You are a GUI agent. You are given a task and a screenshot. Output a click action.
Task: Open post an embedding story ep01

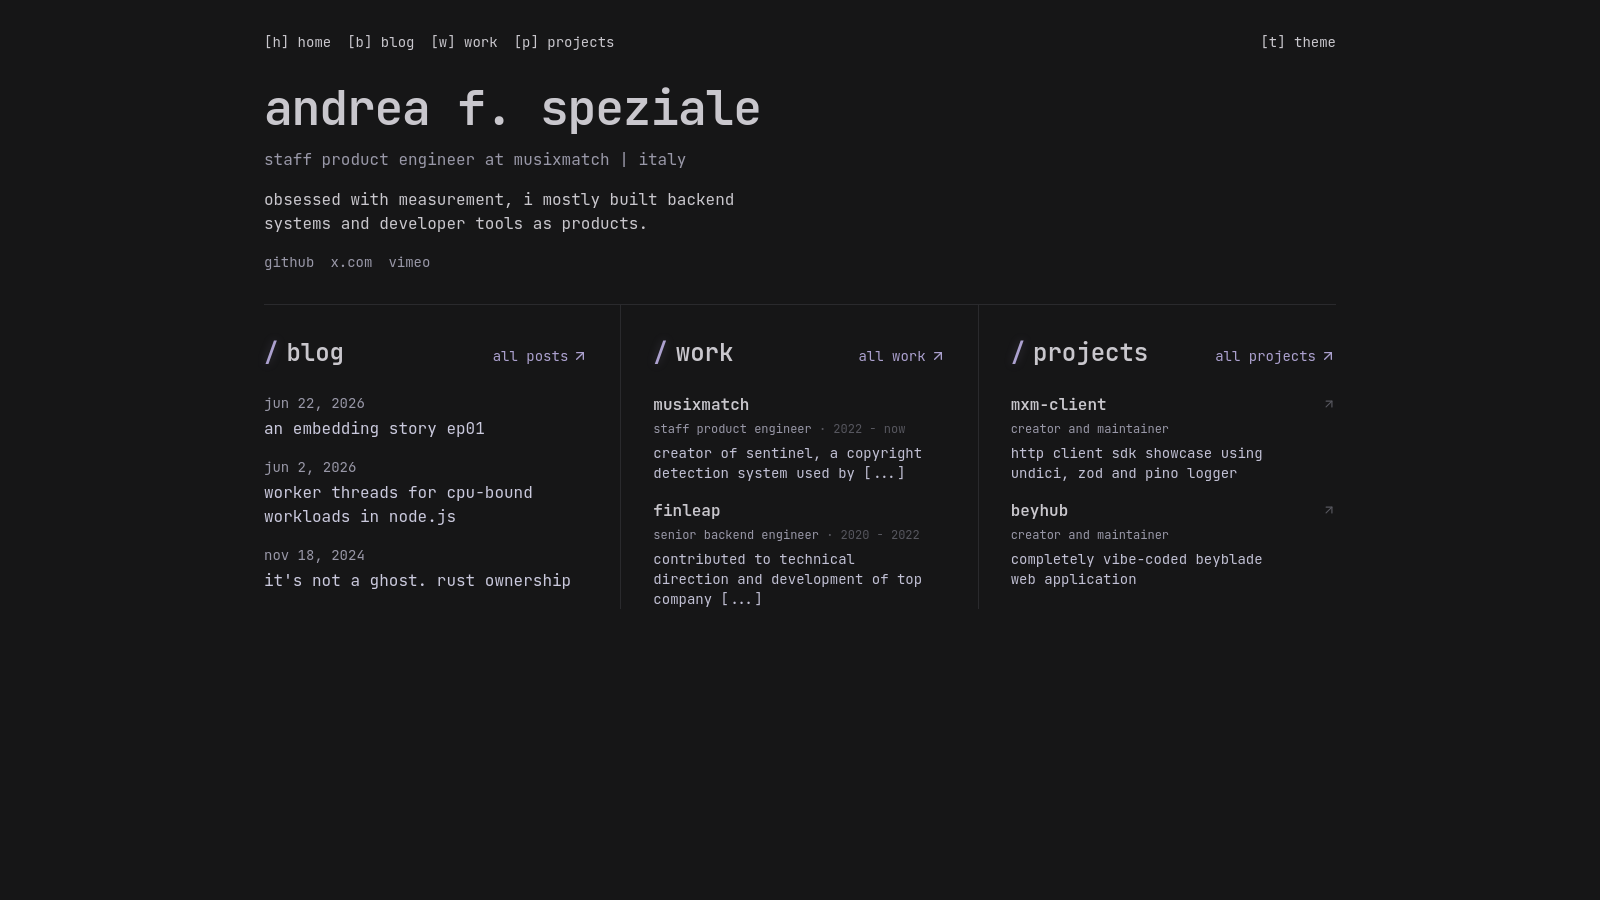(x=374, y=429)
